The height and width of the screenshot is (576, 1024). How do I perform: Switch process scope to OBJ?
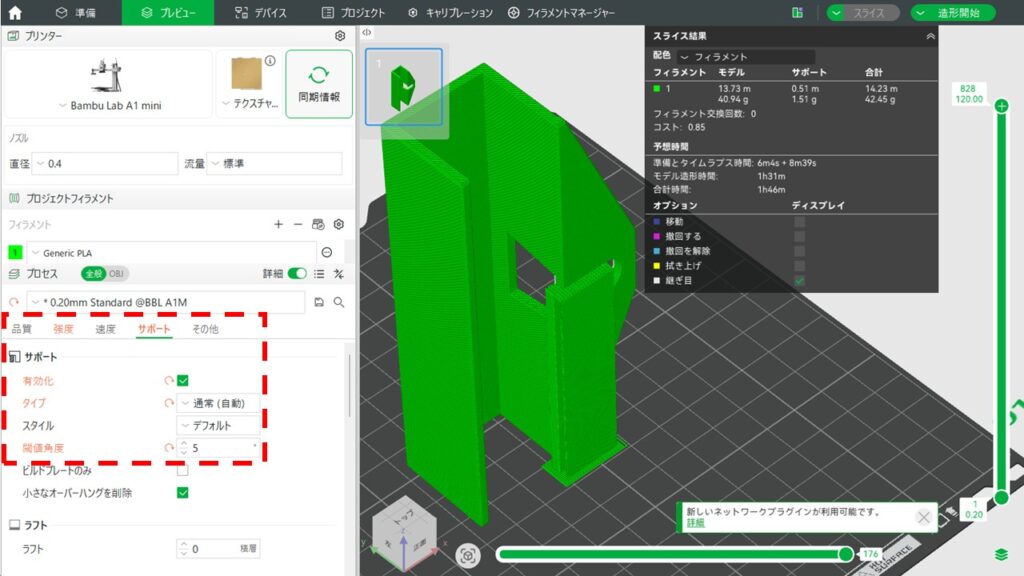116,274
